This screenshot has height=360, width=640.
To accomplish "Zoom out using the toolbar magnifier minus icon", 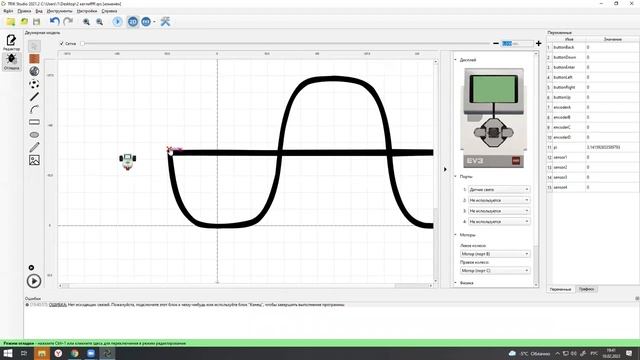I will pos(99,22).
